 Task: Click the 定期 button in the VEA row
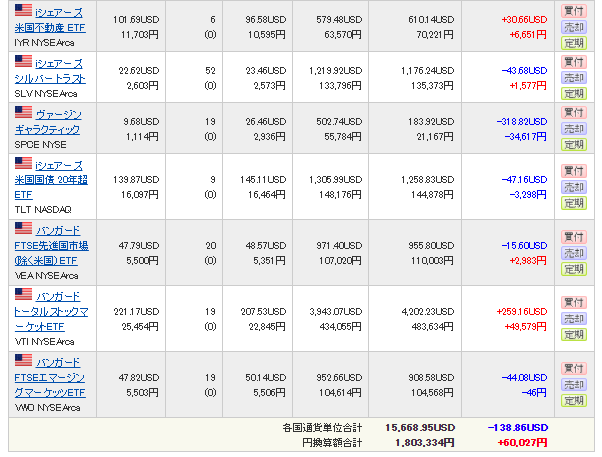574,269
